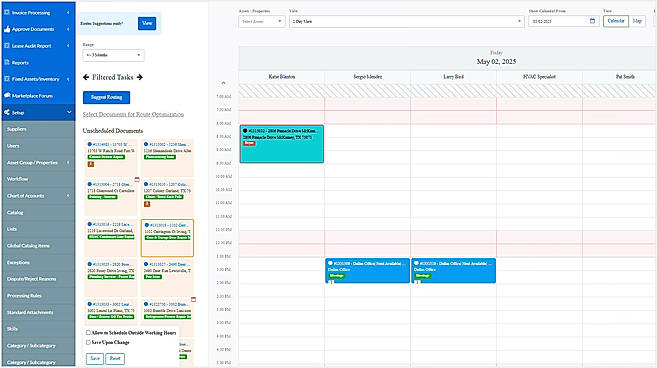
Task: Click the Setup gears icon
Action: (7, 112)
